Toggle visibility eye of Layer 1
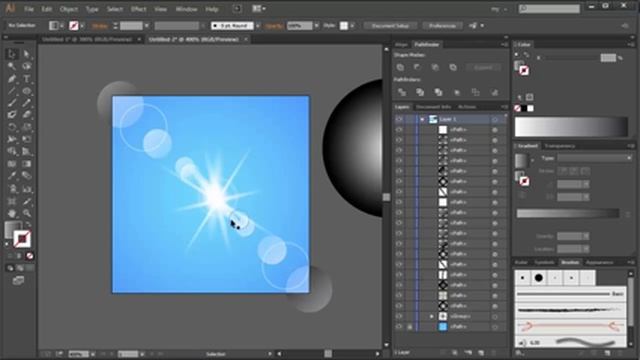The image size is (640, 360). tap(399, 119)
